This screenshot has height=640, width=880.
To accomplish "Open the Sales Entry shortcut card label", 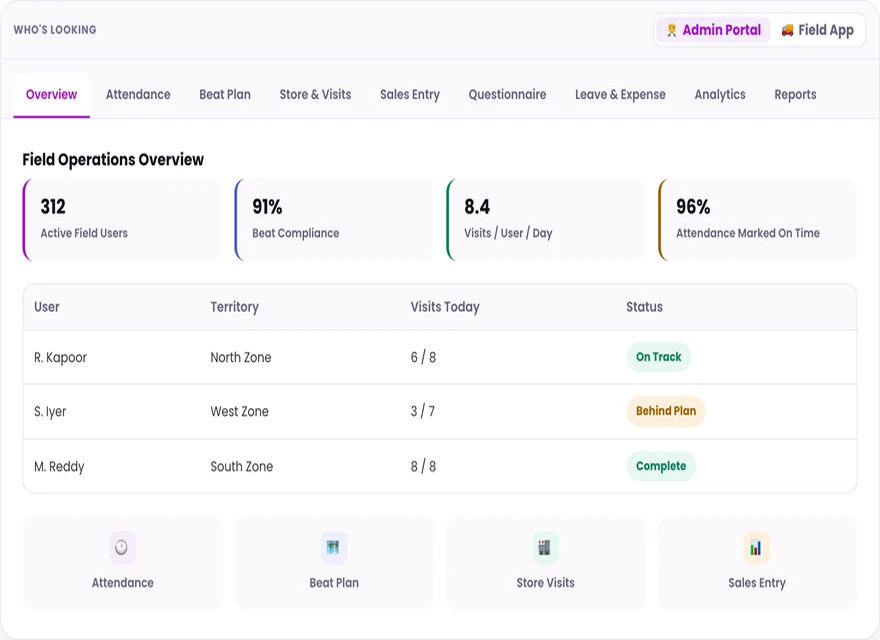I will click(757, 583).
